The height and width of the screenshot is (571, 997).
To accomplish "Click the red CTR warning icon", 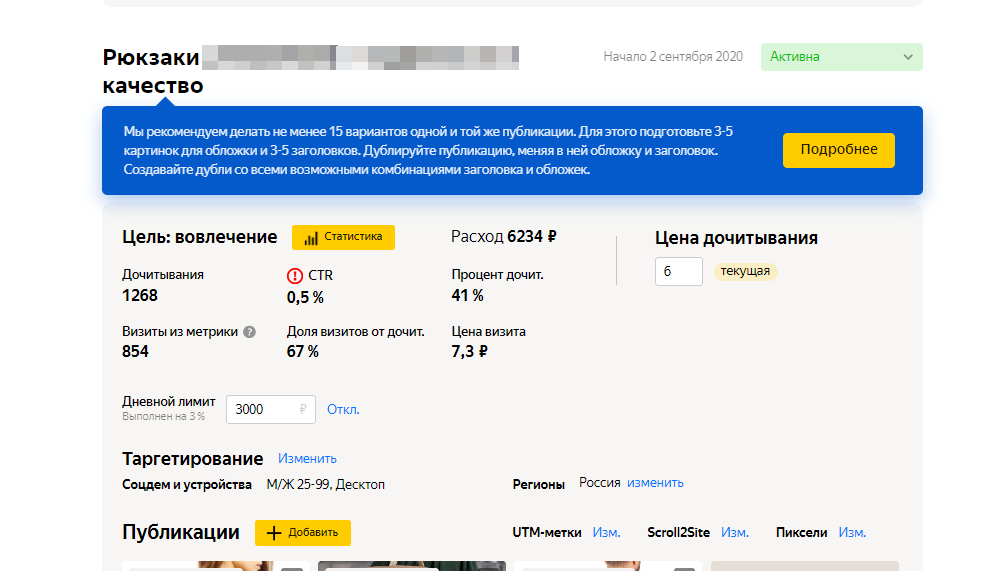I will click(x=294, y=275).
